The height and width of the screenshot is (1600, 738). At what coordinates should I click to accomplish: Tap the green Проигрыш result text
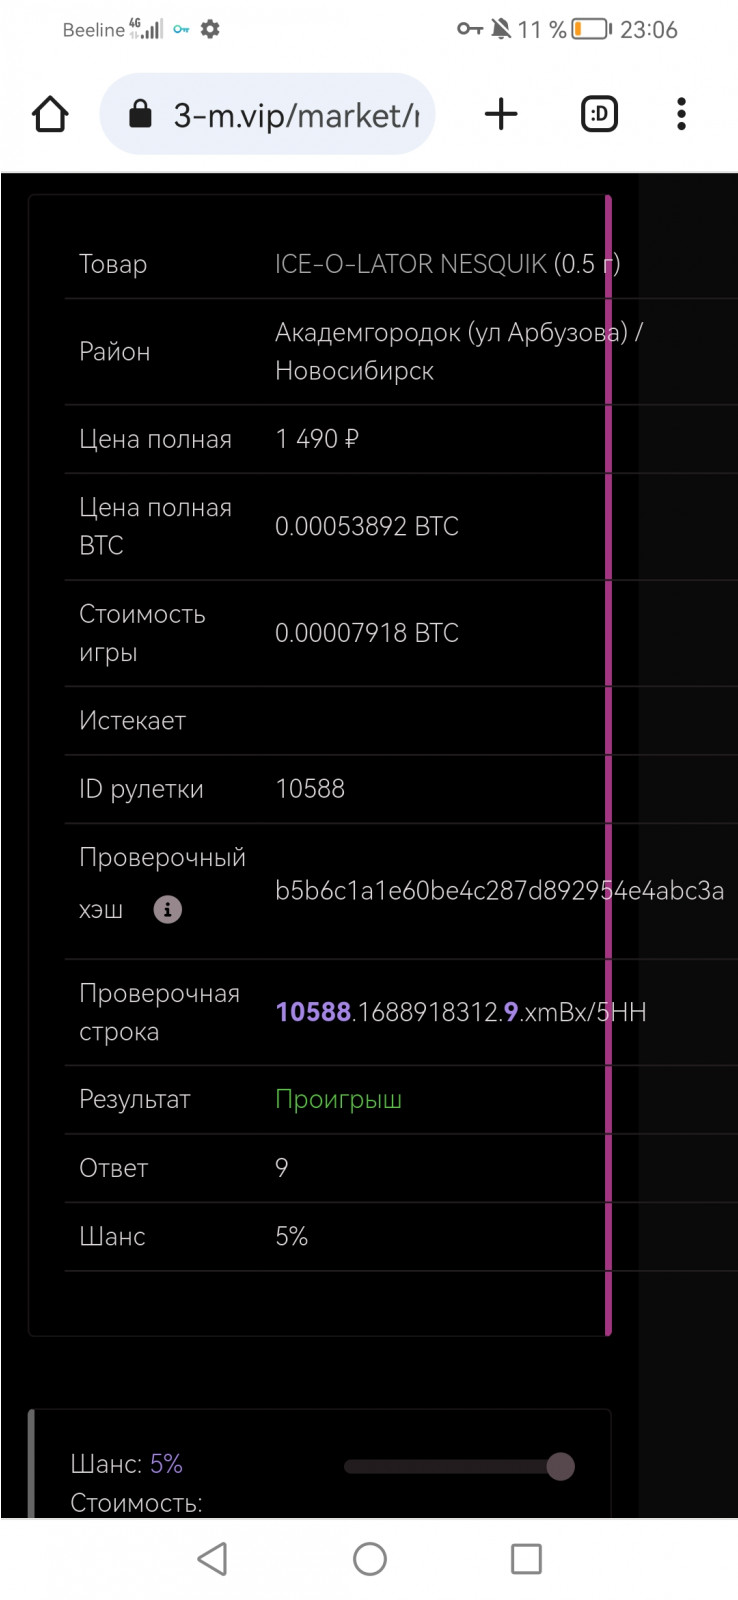338,1099
